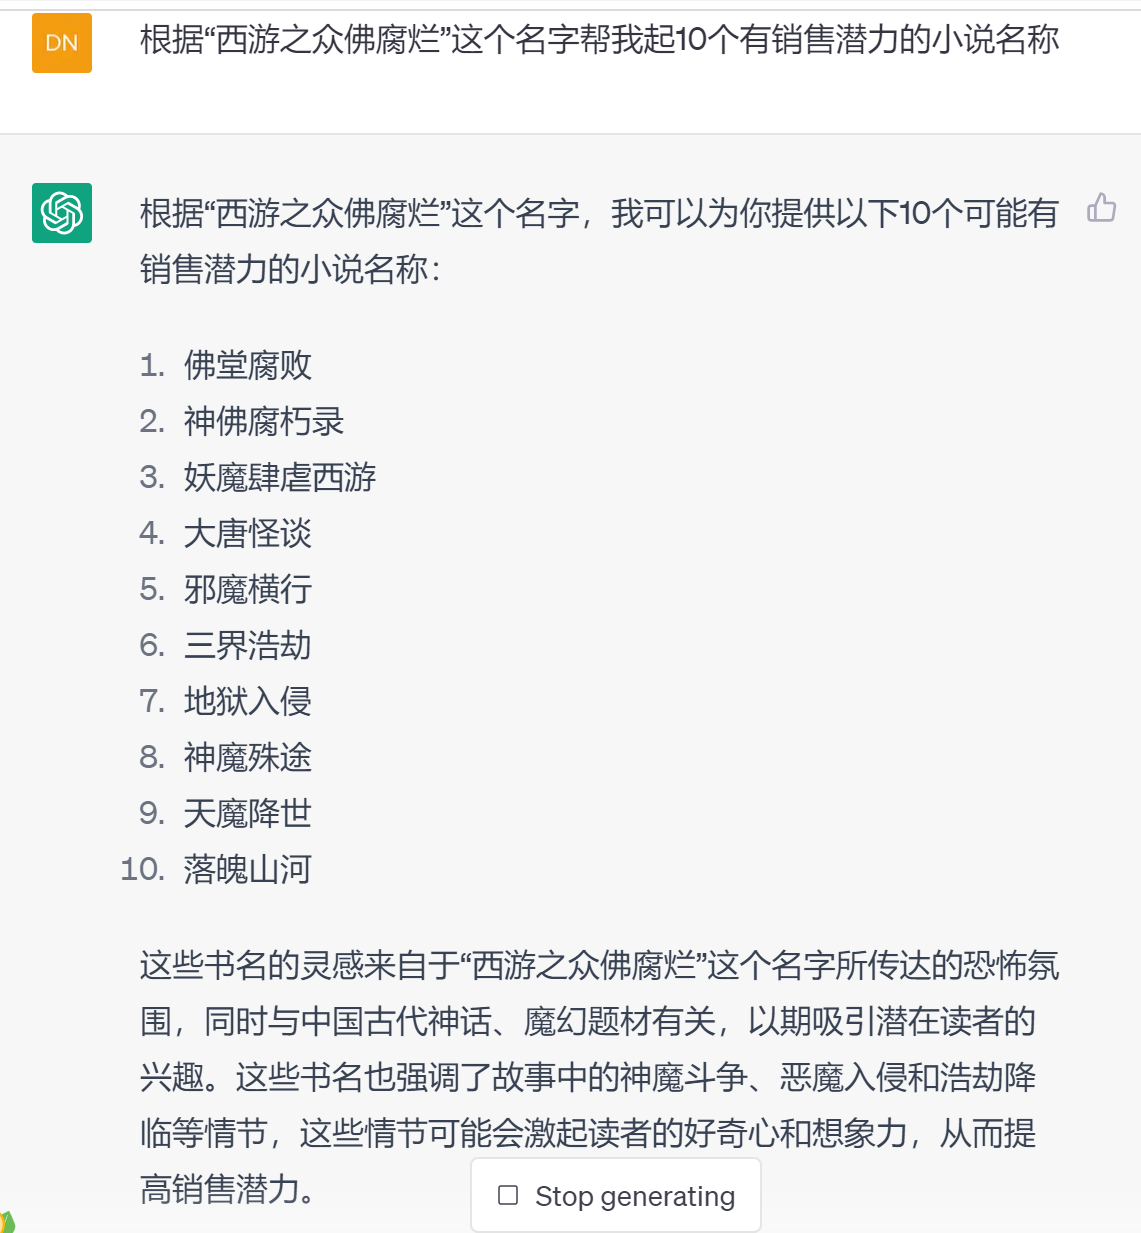
Task: Click the square stop icon
Action: [x=508, y=1195]
